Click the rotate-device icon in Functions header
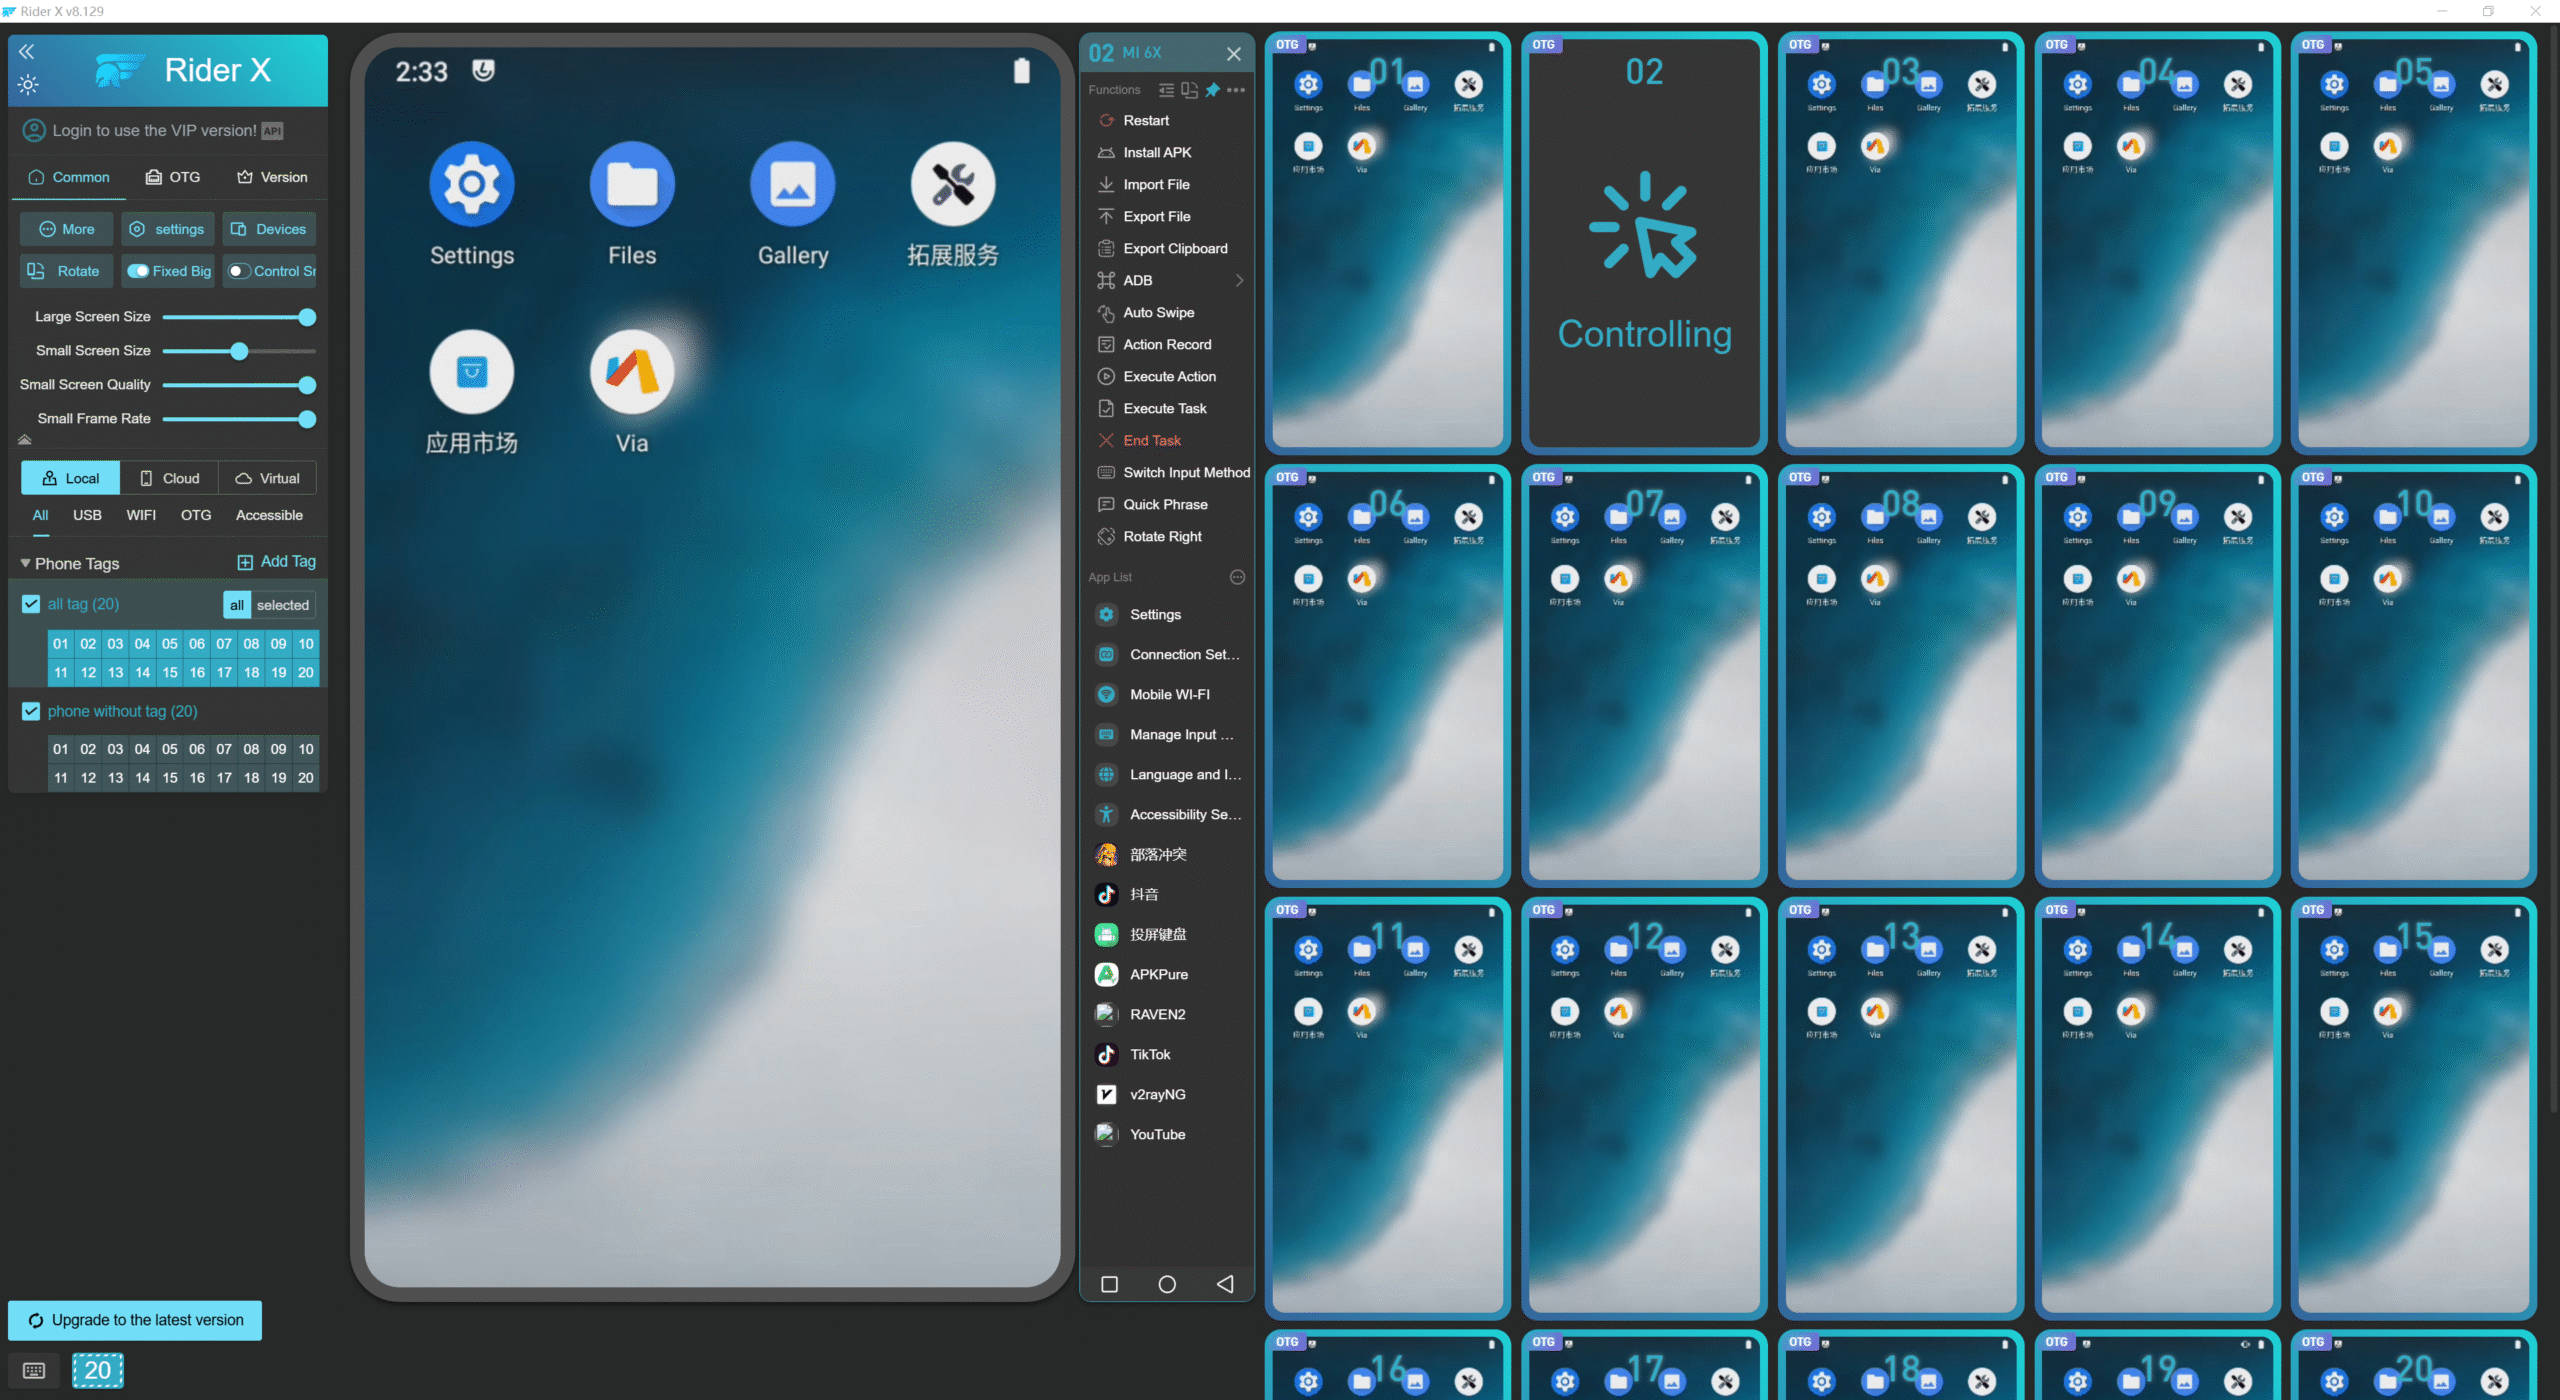The width and height of the screenshot is (2560, 1400). [1189, 90]
